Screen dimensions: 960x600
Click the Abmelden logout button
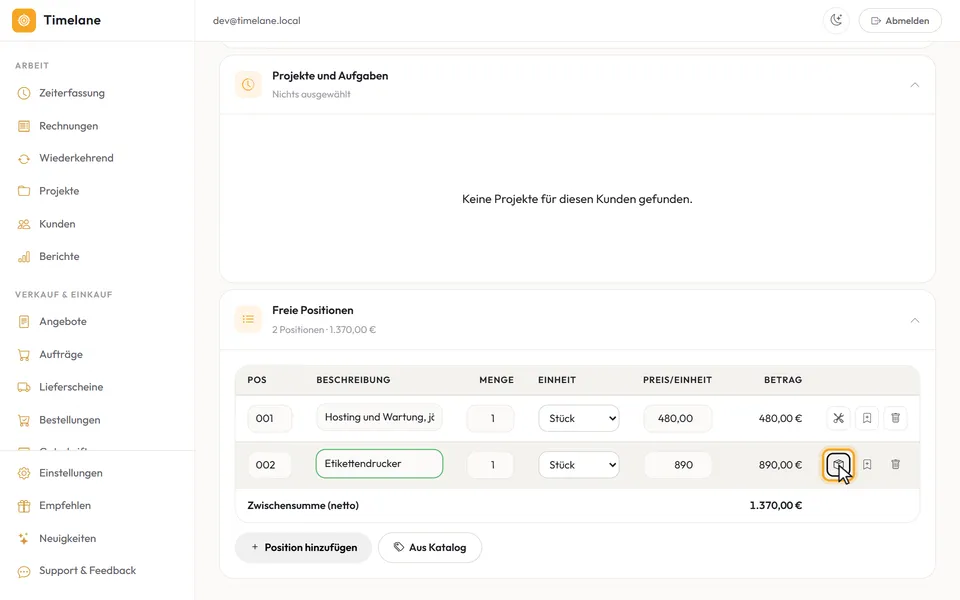[900, 20]
